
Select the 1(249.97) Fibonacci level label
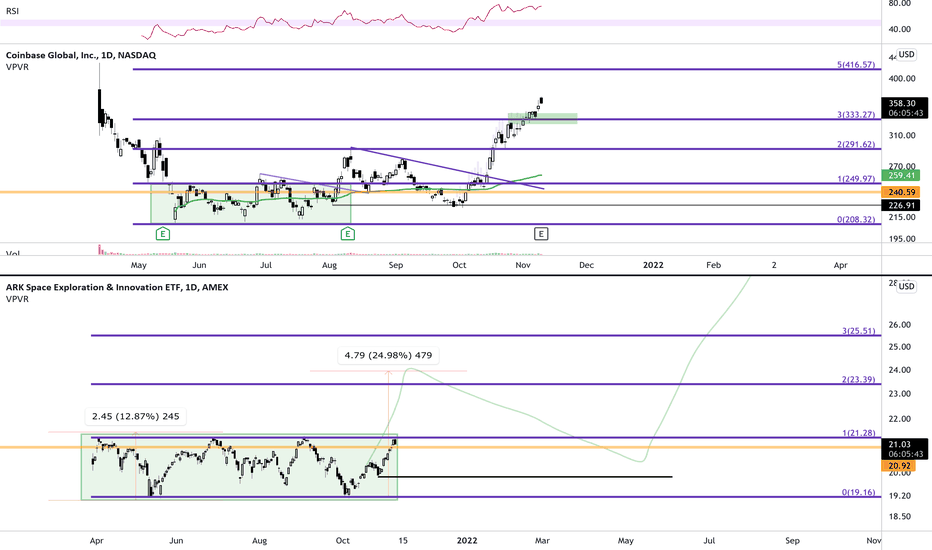[x=856, y=178]
